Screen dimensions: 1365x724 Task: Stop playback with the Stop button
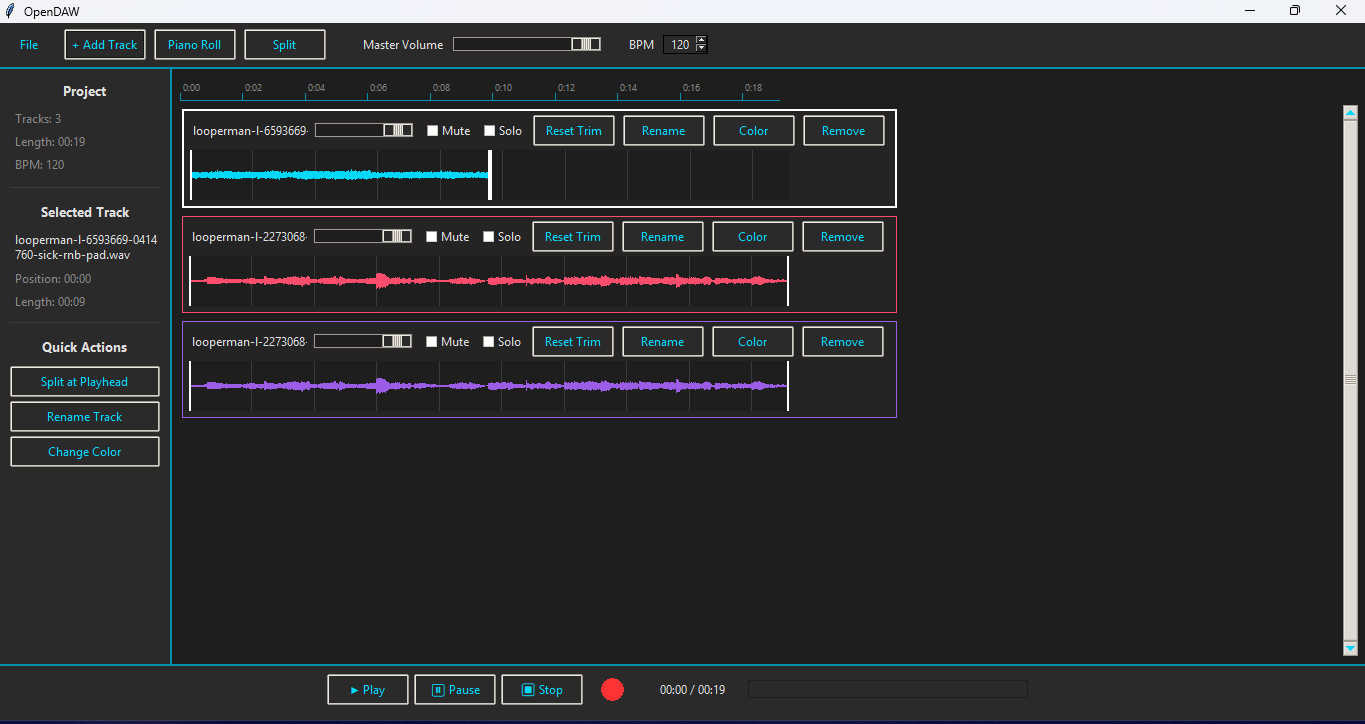542,690
